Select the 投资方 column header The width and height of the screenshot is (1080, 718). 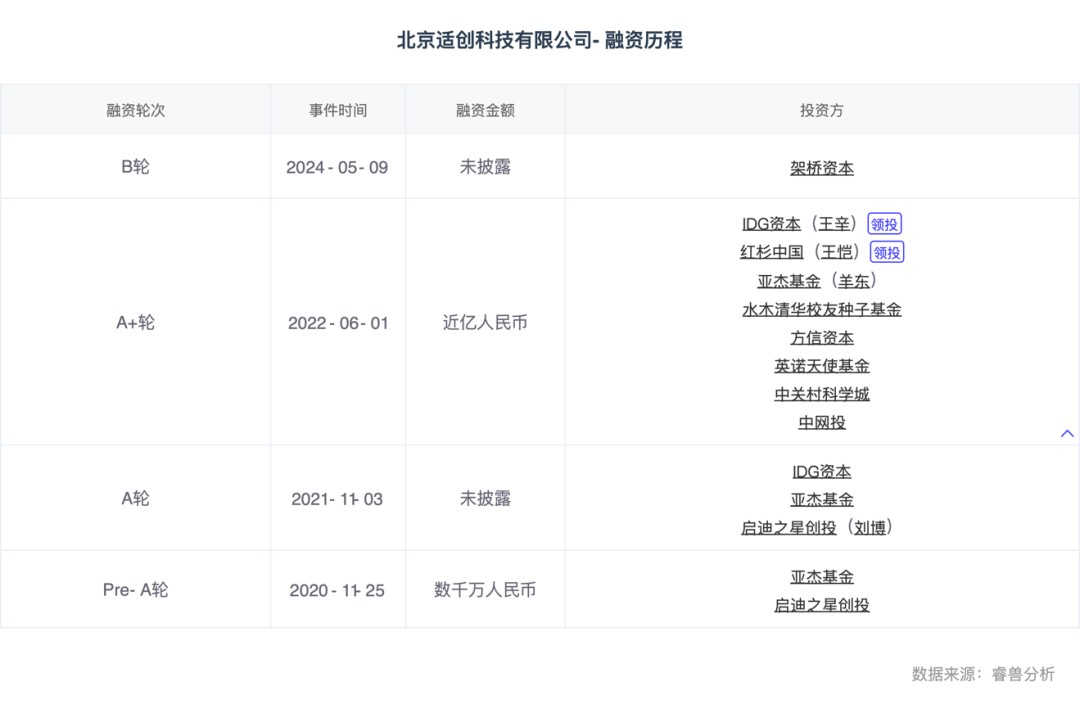(822, 110)
